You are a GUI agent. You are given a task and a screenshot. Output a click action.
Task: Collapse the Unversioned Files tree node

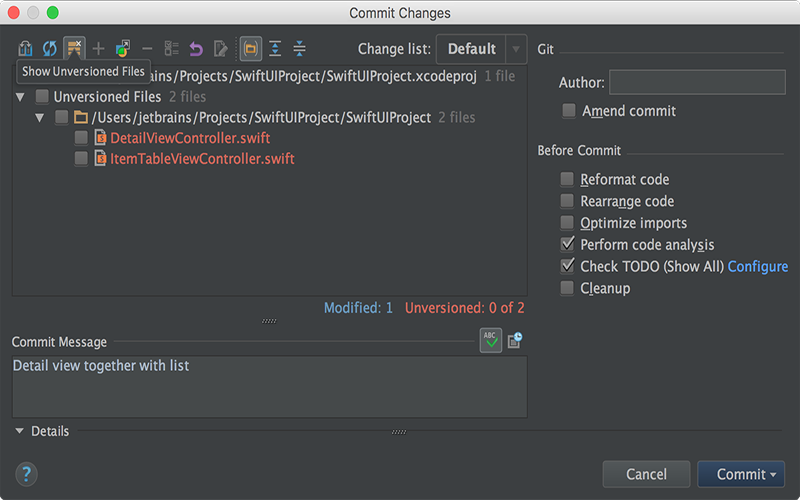pos(20,96)
